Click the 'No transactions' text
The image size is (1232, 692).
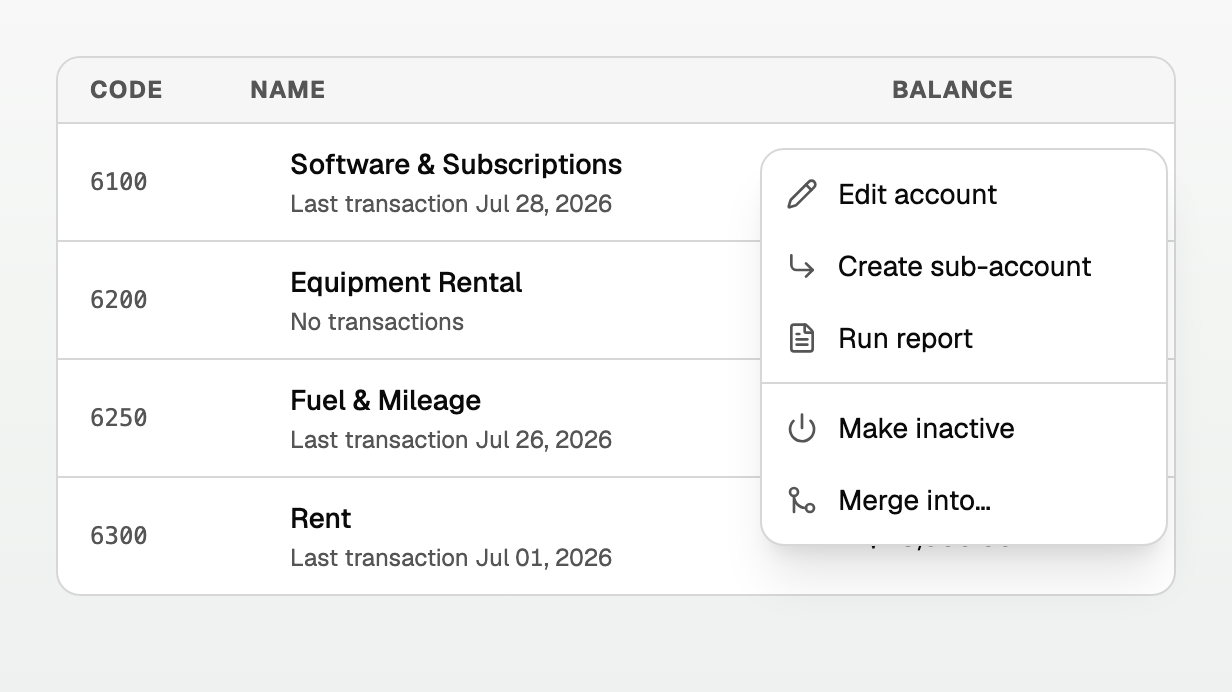click(x=377, y=322)
